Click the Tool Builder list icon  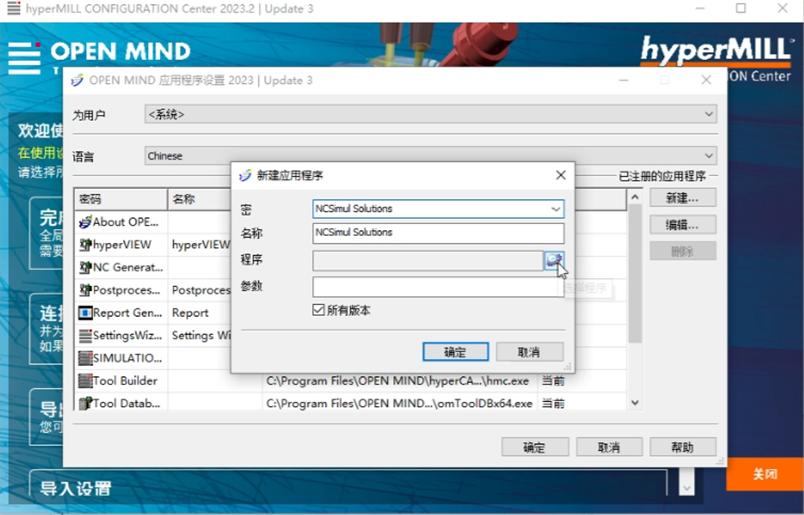coord(85,381)
